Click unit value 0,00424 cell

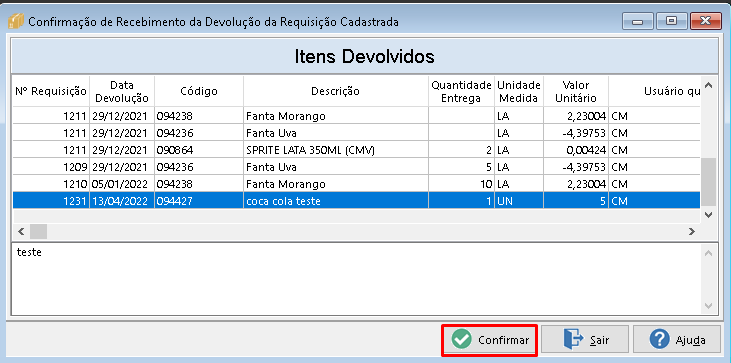(x=576, y=150)
